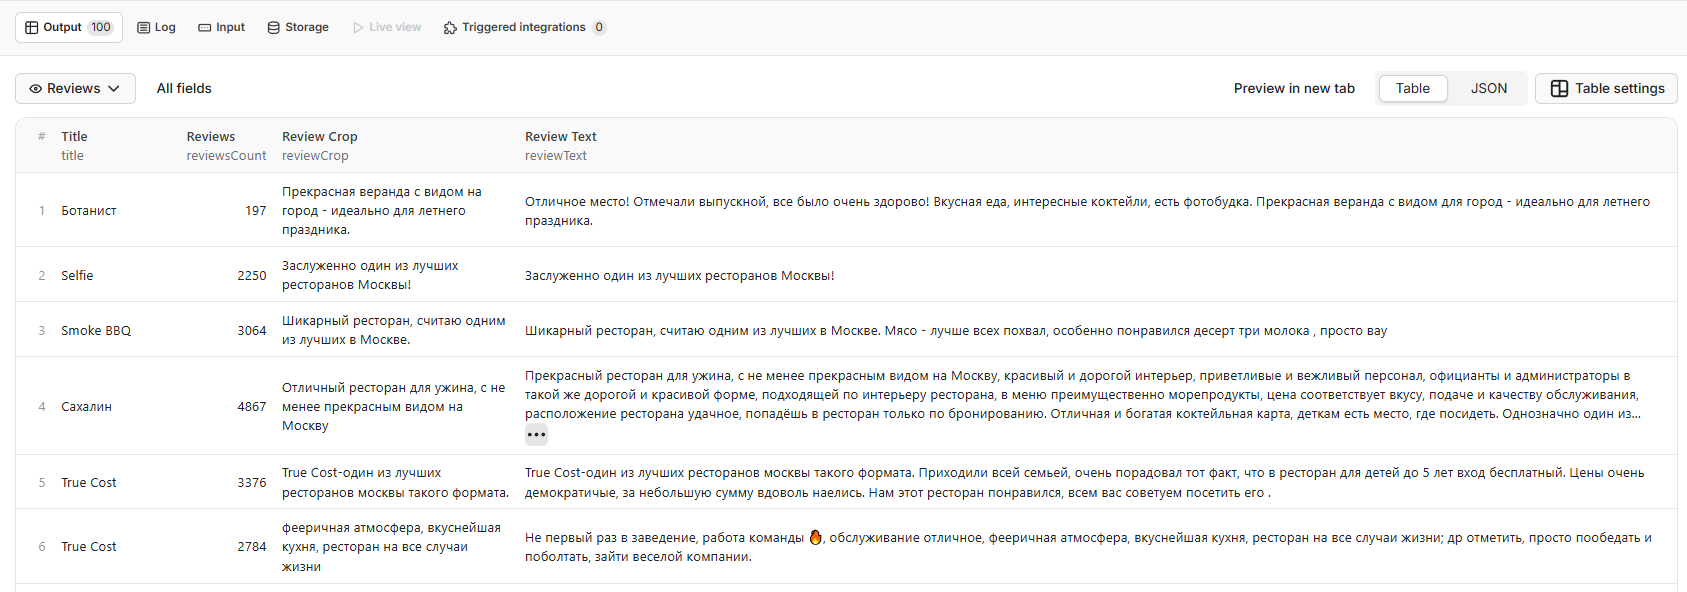Screen dimensions: 1687x592
Task: Open Triggered integrations tab
Action: (524, 27)
